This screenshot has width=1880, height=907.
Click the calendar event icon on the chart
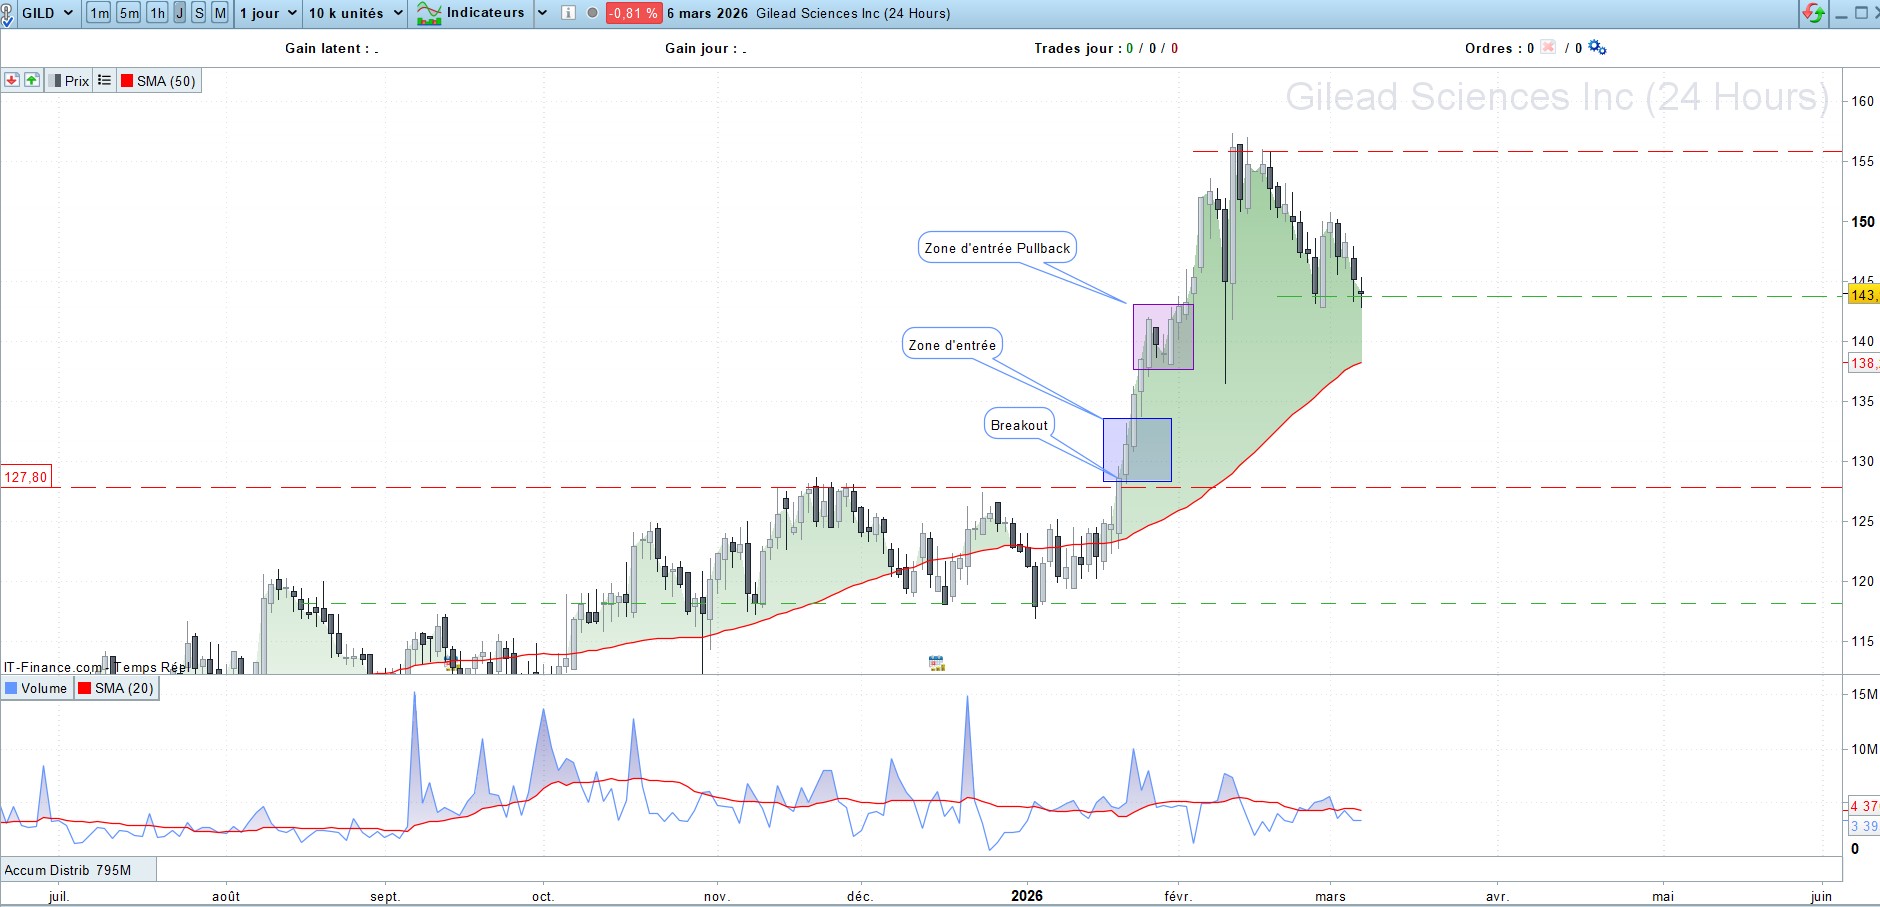pyautogui.click(x=937, y=663)
